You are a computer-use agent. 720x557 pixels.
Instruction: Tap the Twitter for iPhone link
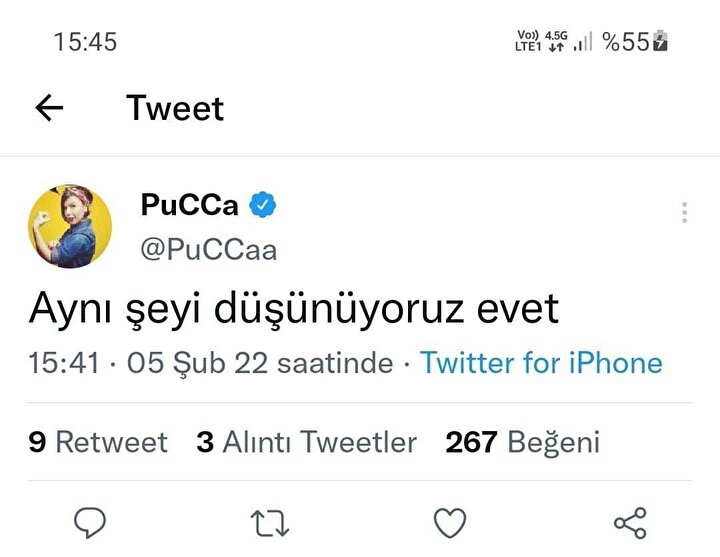click(x=541, y=362)
